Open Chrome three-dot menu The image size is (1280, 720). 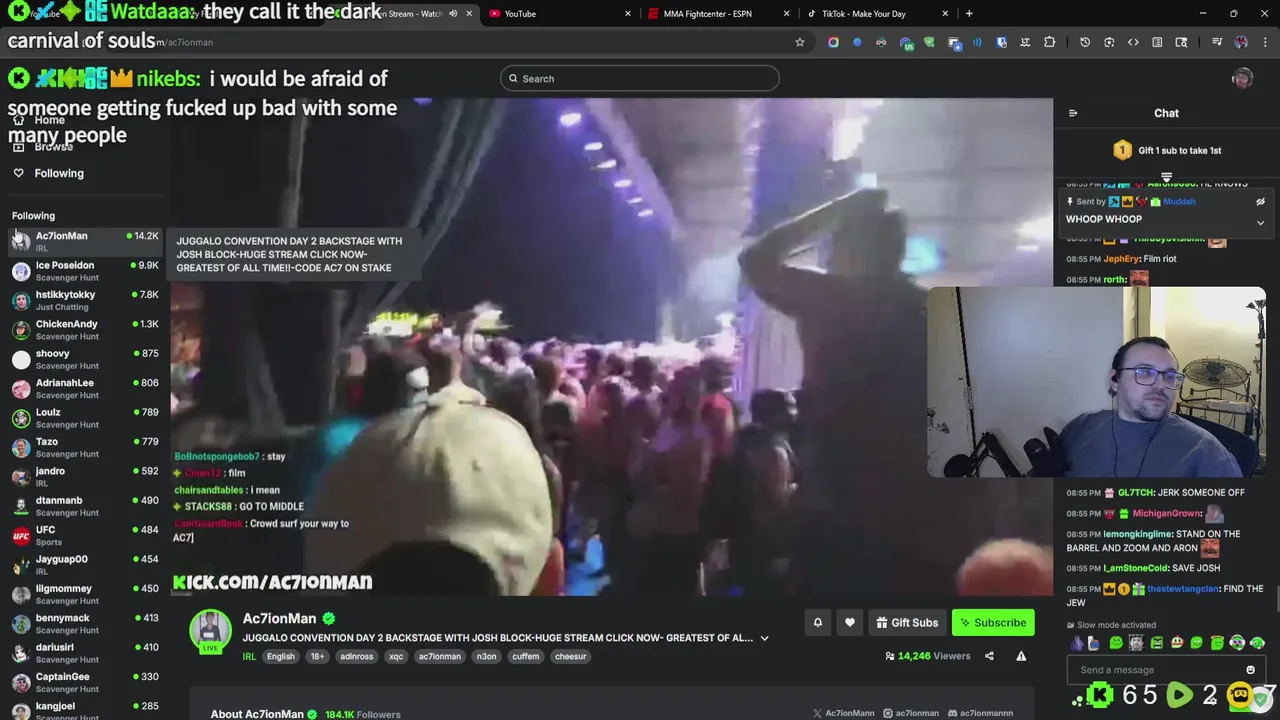pos(1266,42)
